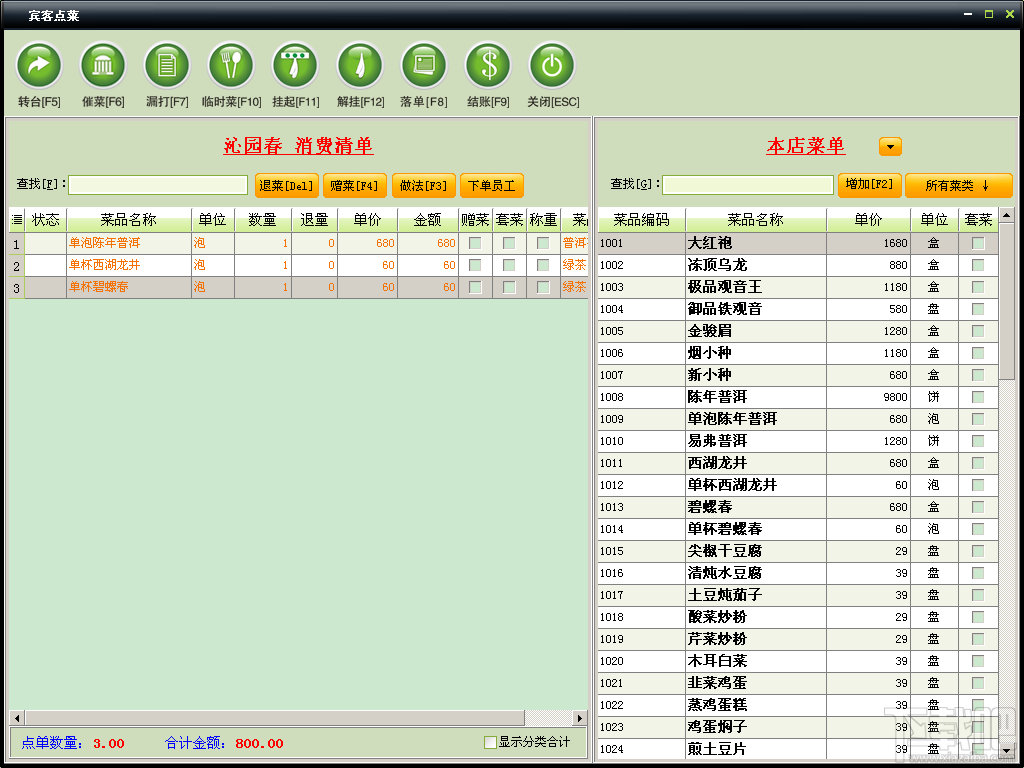The image size is (1024, 768).
Task: Open the 下单员工 selection
Action: pyautogui.click(x=490, y=185)
